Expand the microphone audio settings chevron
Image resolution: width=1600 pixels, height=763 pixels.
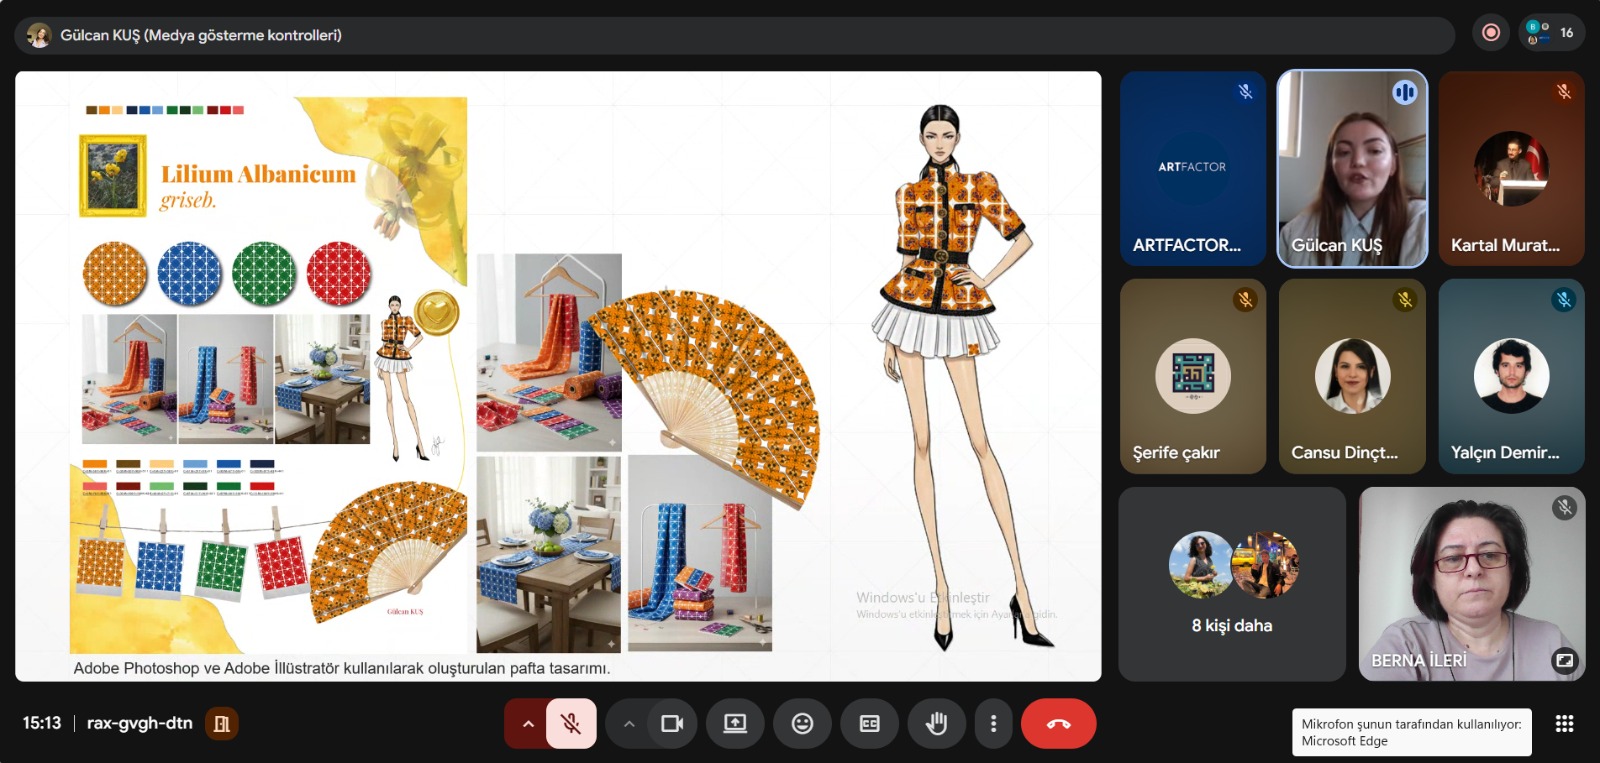(527, 723)
